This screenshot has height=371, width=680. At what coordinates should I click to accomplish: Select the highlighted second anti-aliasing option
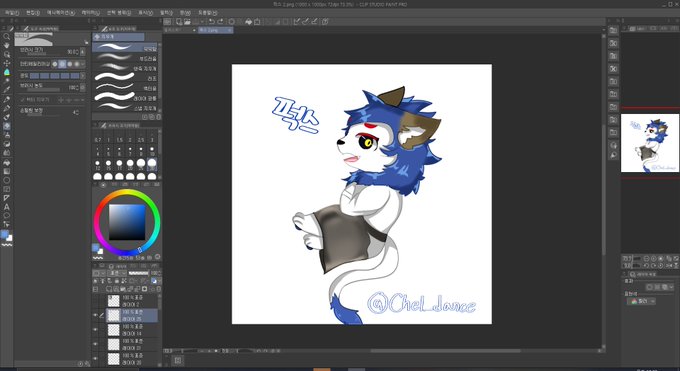point(62,64)
